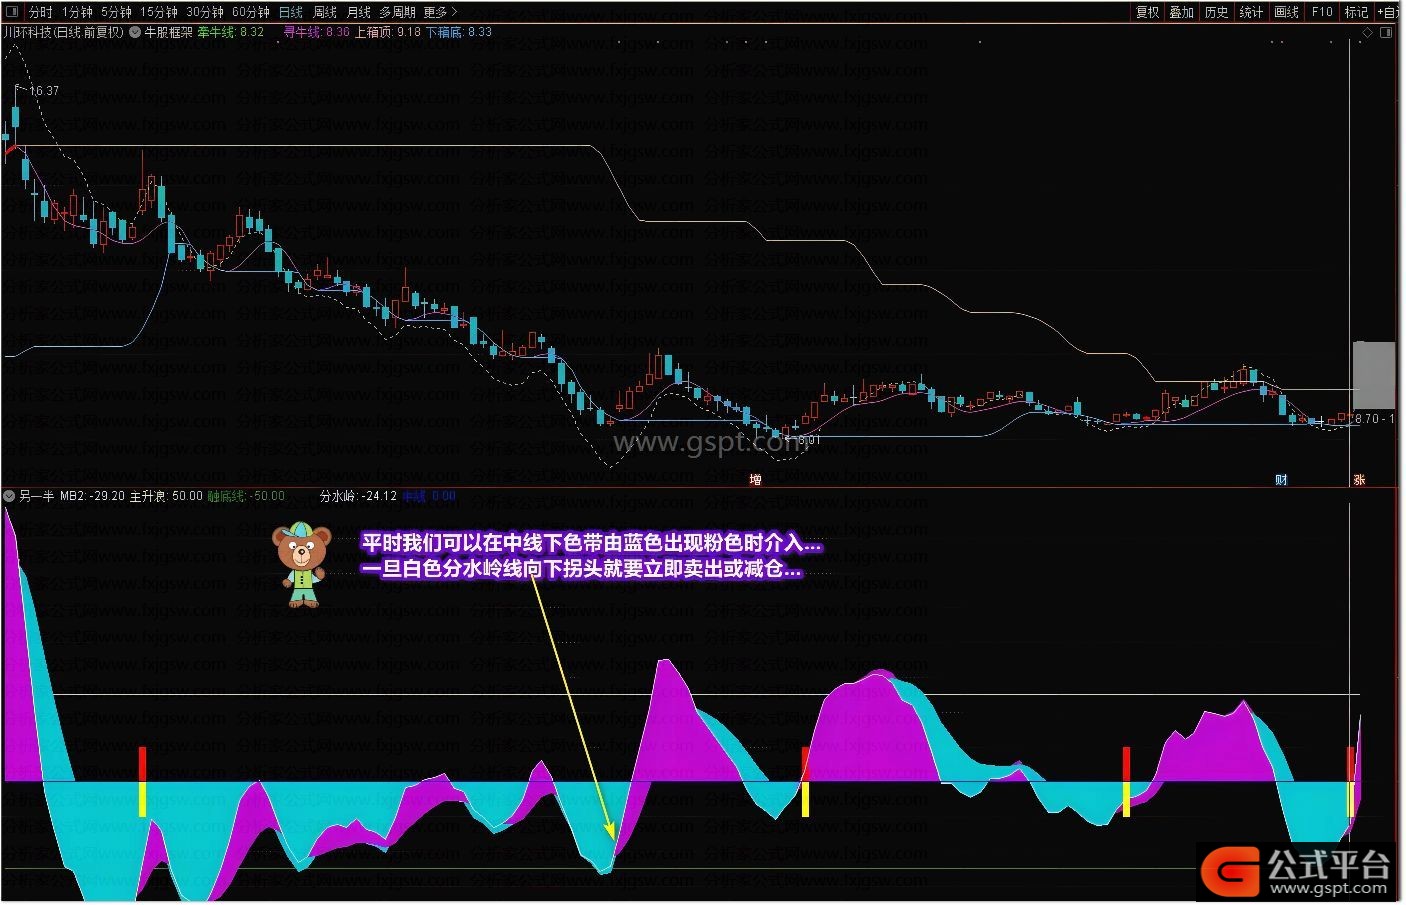Image resolution: width=1406 pixels, height=905 pixels.
Task: Click the 另一半 indicator name
Action: tap(36, 496)
